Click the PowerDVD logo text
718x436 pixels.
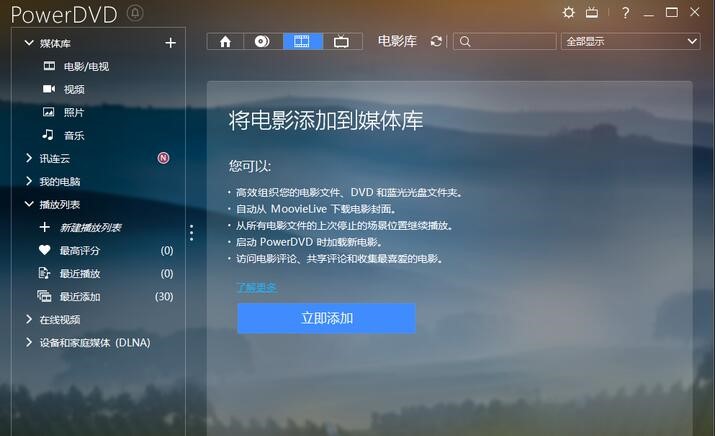pyautogui.click(x=64, y=15)
